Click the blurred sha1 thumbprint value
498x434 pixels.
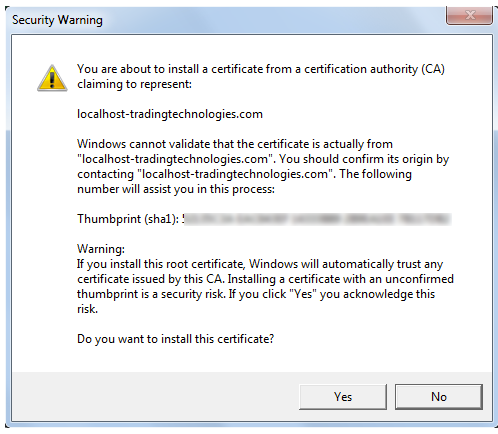318,219
